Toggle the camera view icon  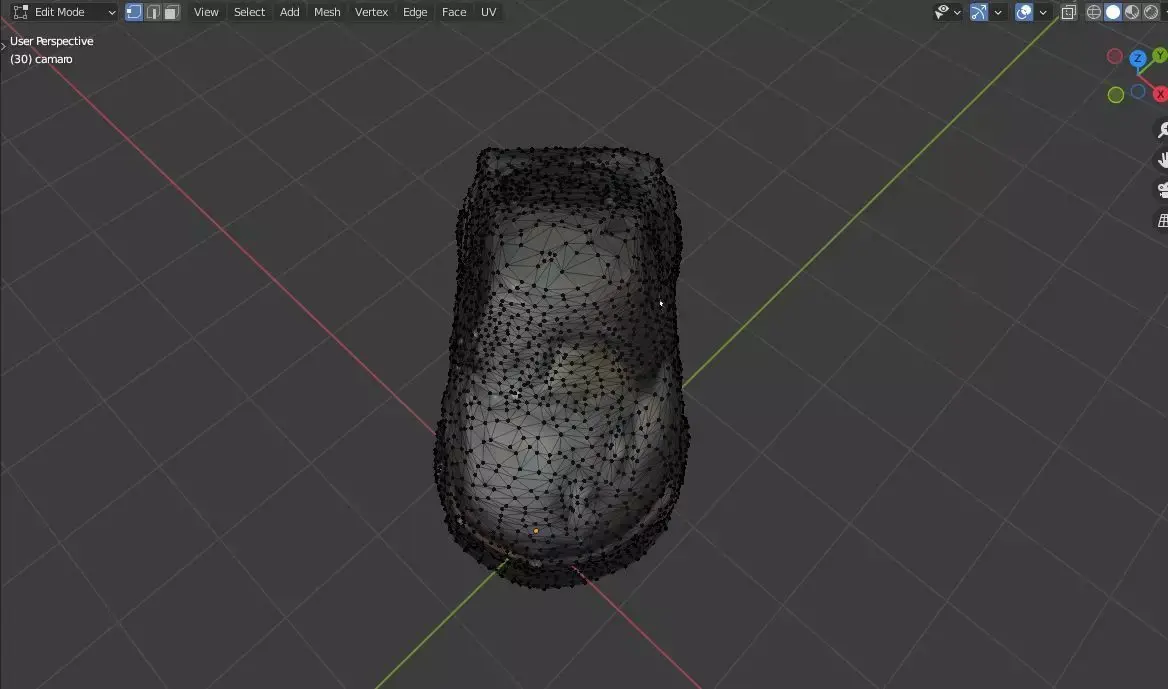pyautogui.click(x=1161, y=190)
